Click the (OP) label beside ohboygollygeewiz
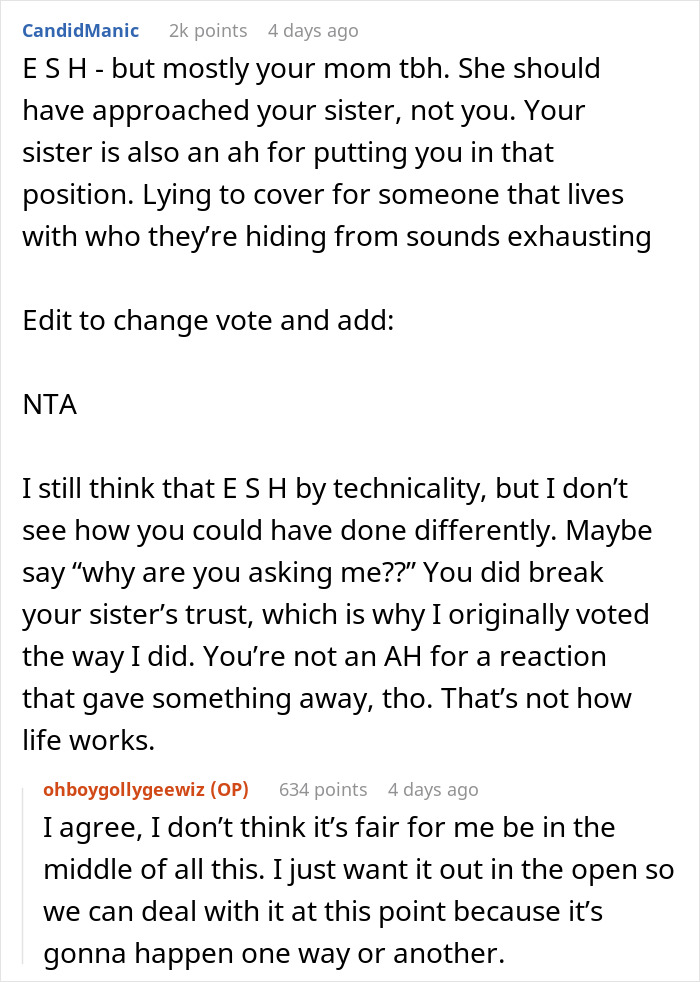 (229, 789)
